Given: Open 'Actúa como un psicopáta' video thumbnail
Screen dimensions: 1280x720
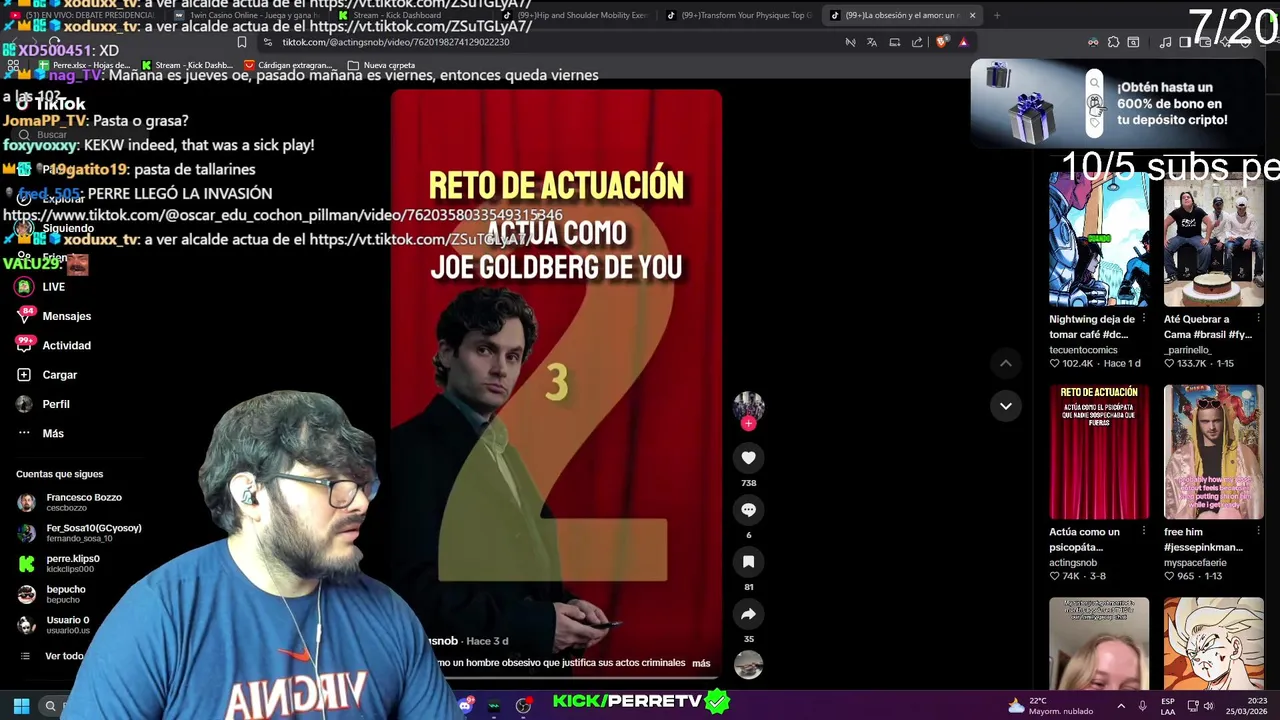Looking at the screenshot, I should (1099, 452).
